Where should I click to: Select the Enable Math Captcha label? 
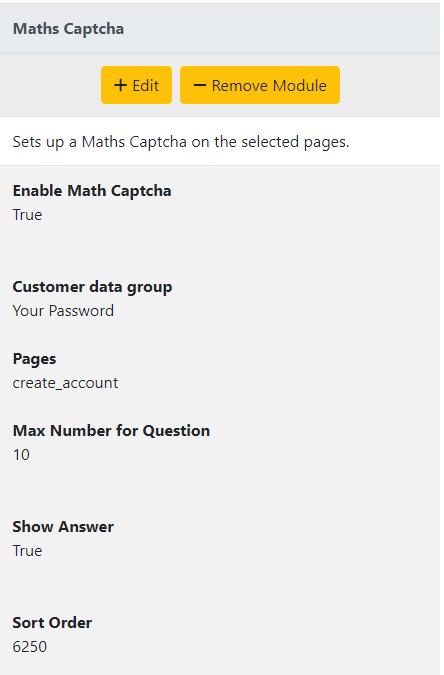[x=92, y=191]
